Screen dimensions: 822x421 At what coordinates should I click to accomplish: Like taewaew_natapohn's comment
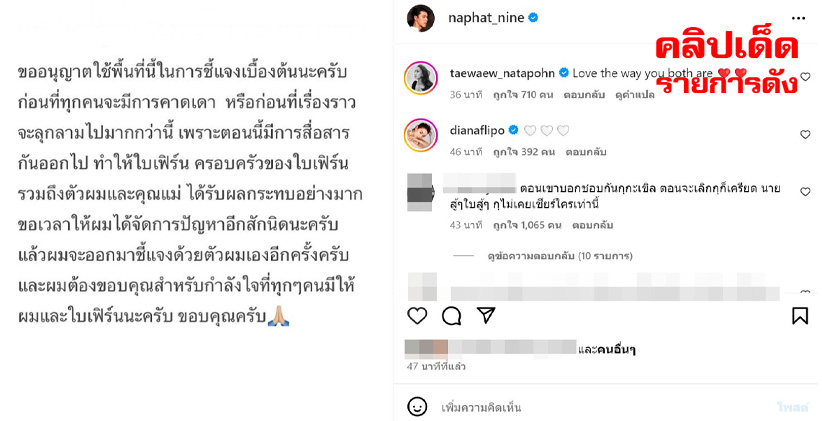[805, 77]
